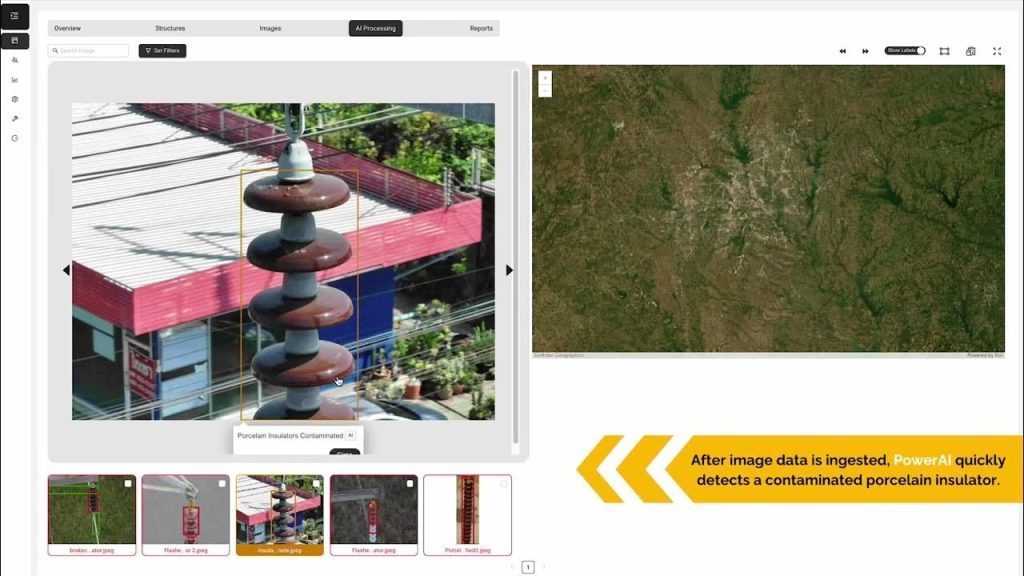This screenshot has height=576, width=1024.
Task: Open the Set Filters dropdown
Action: coord(162,51)
